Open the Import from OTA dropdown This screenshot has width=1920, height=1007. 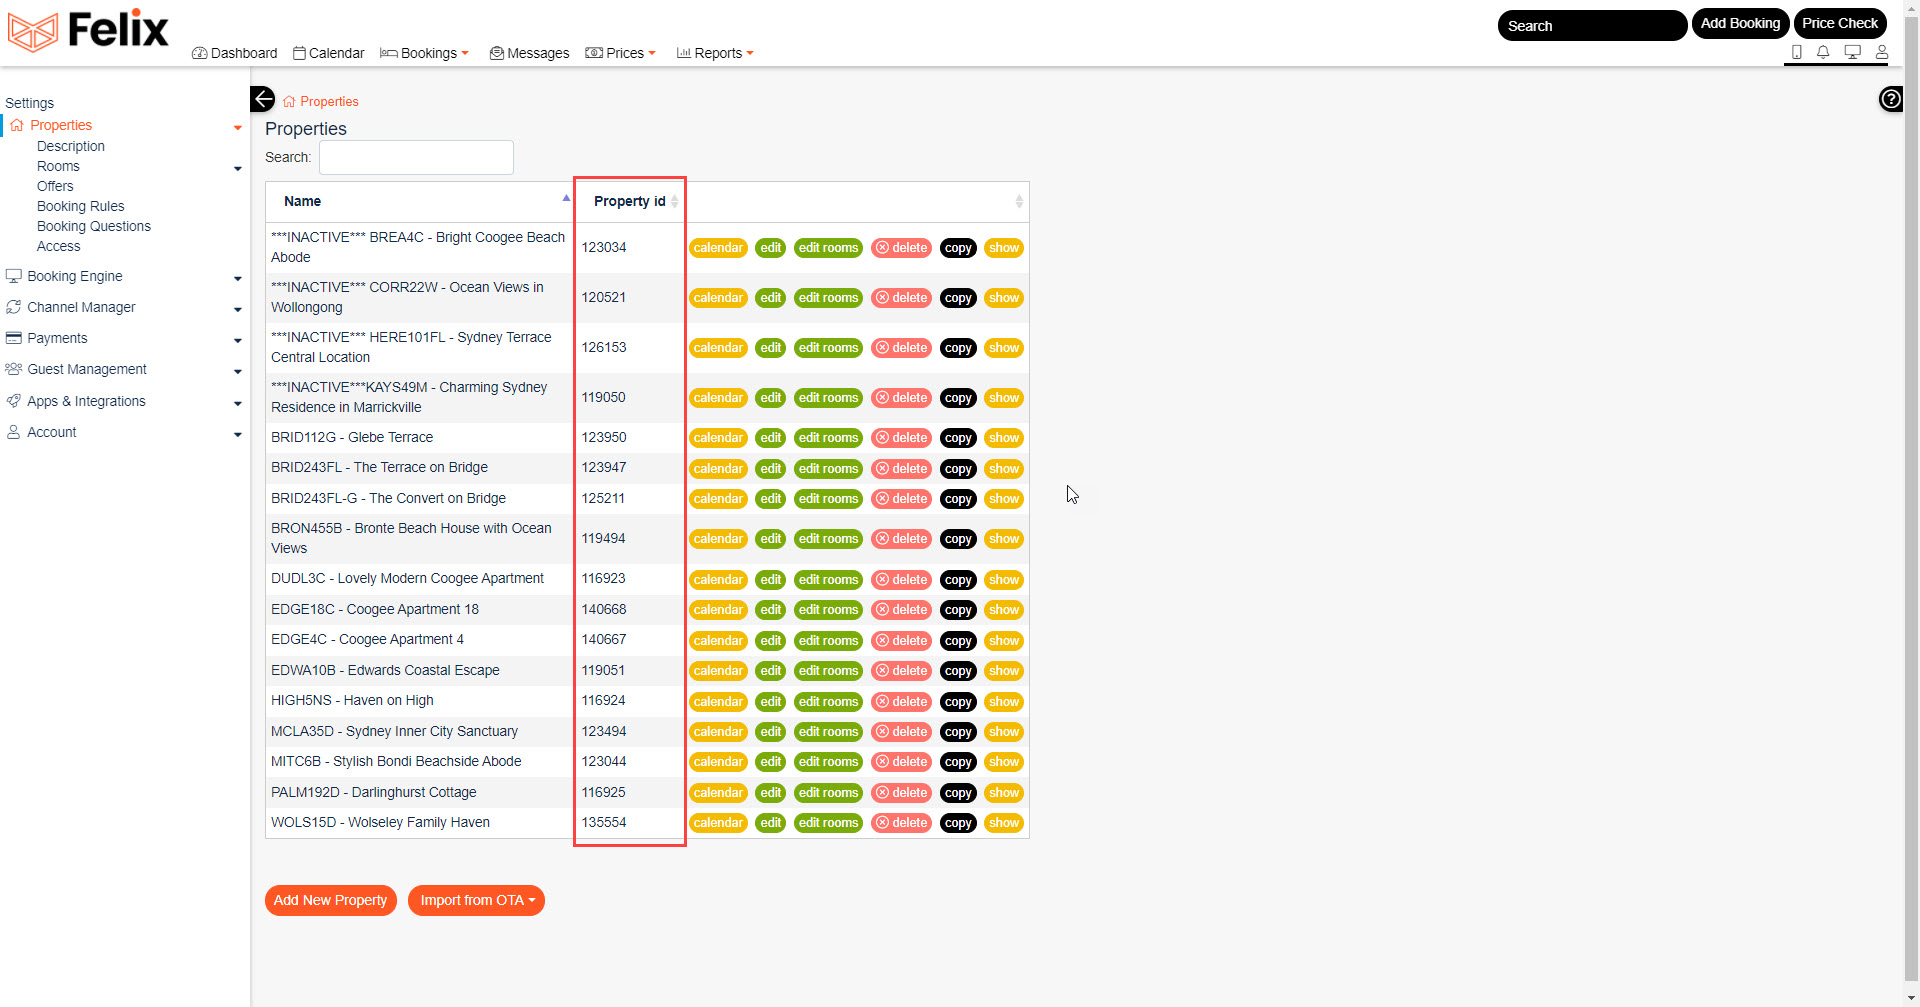[476, 900]
